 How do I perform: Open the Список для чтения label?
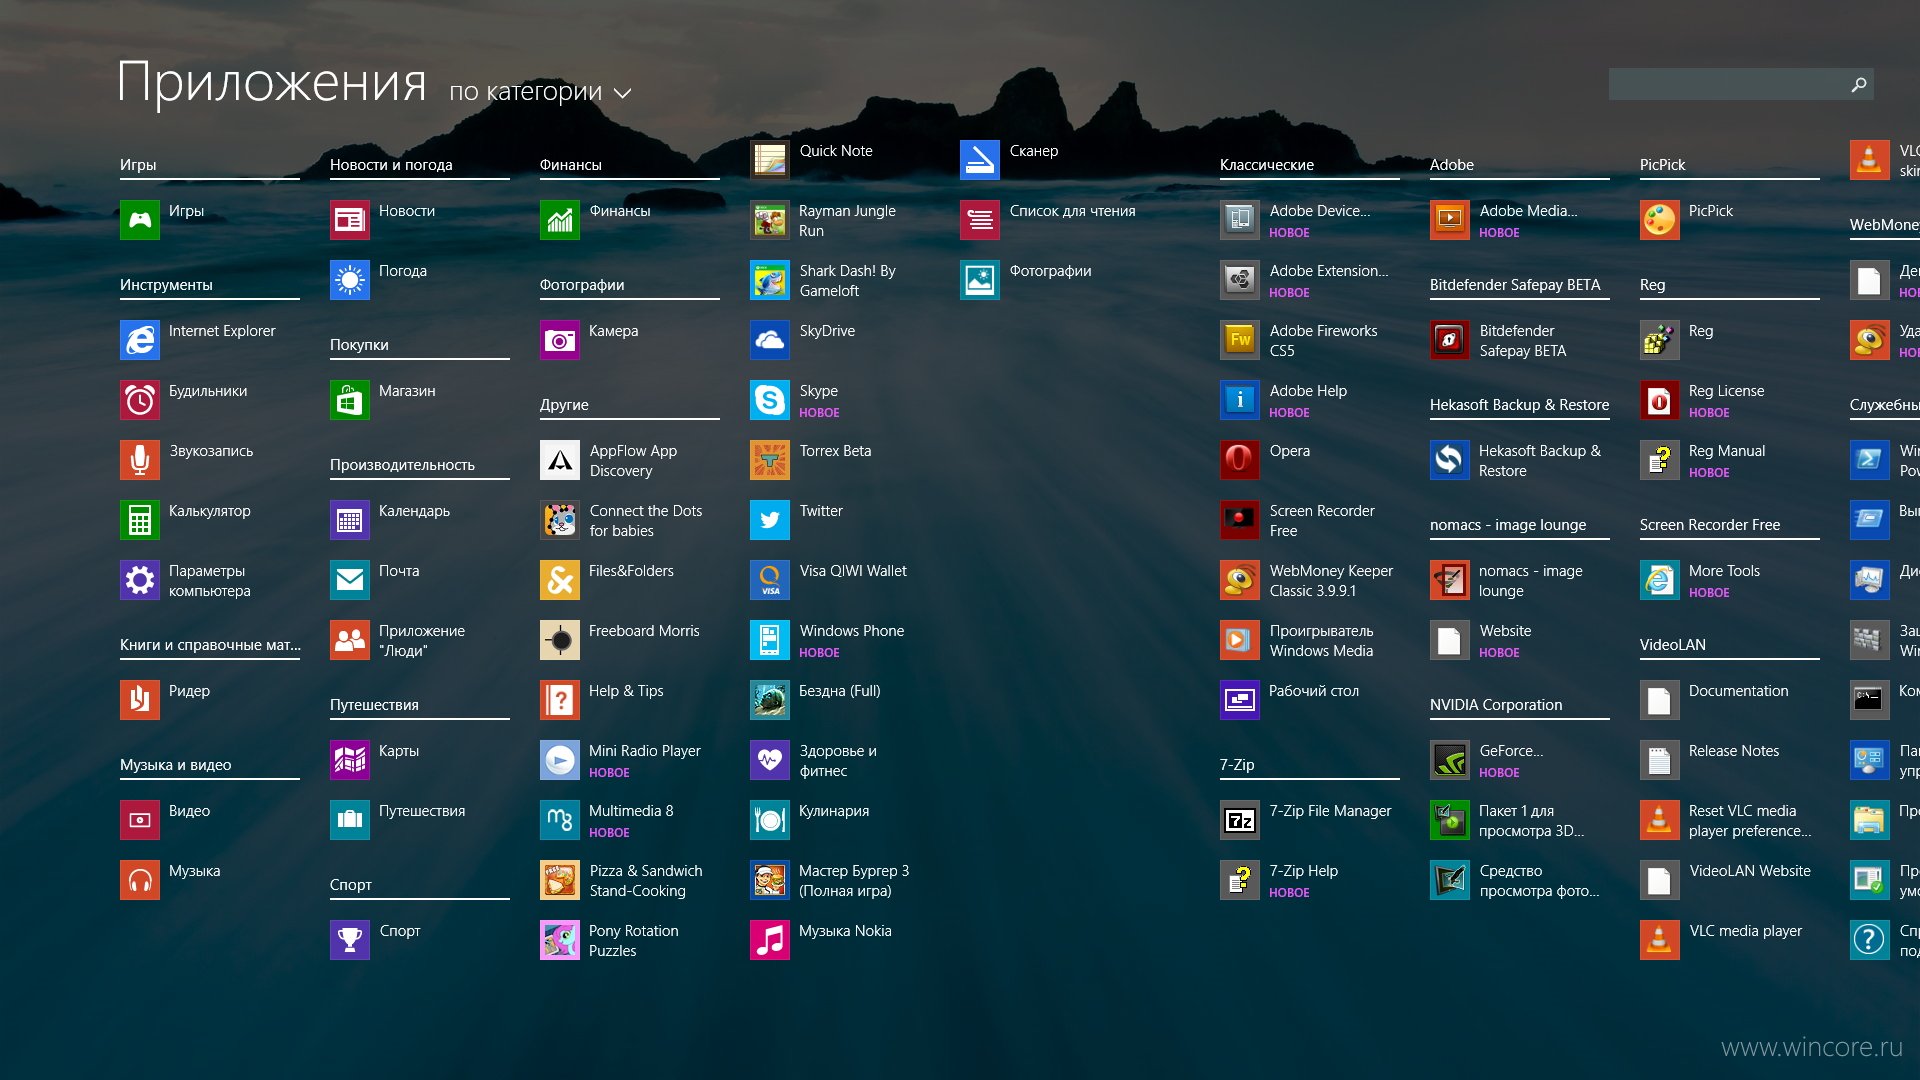(x=1072, y=211)
